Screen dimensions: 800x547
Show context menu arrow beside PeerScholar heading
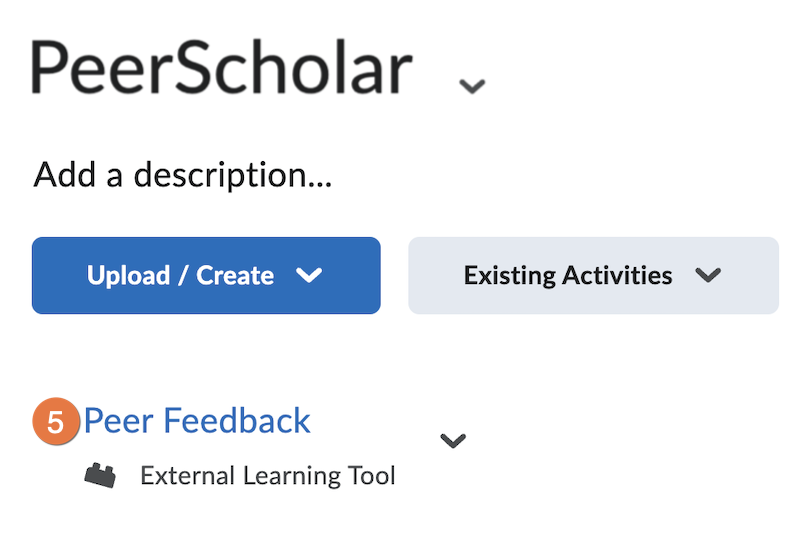[x=472, y=86]
